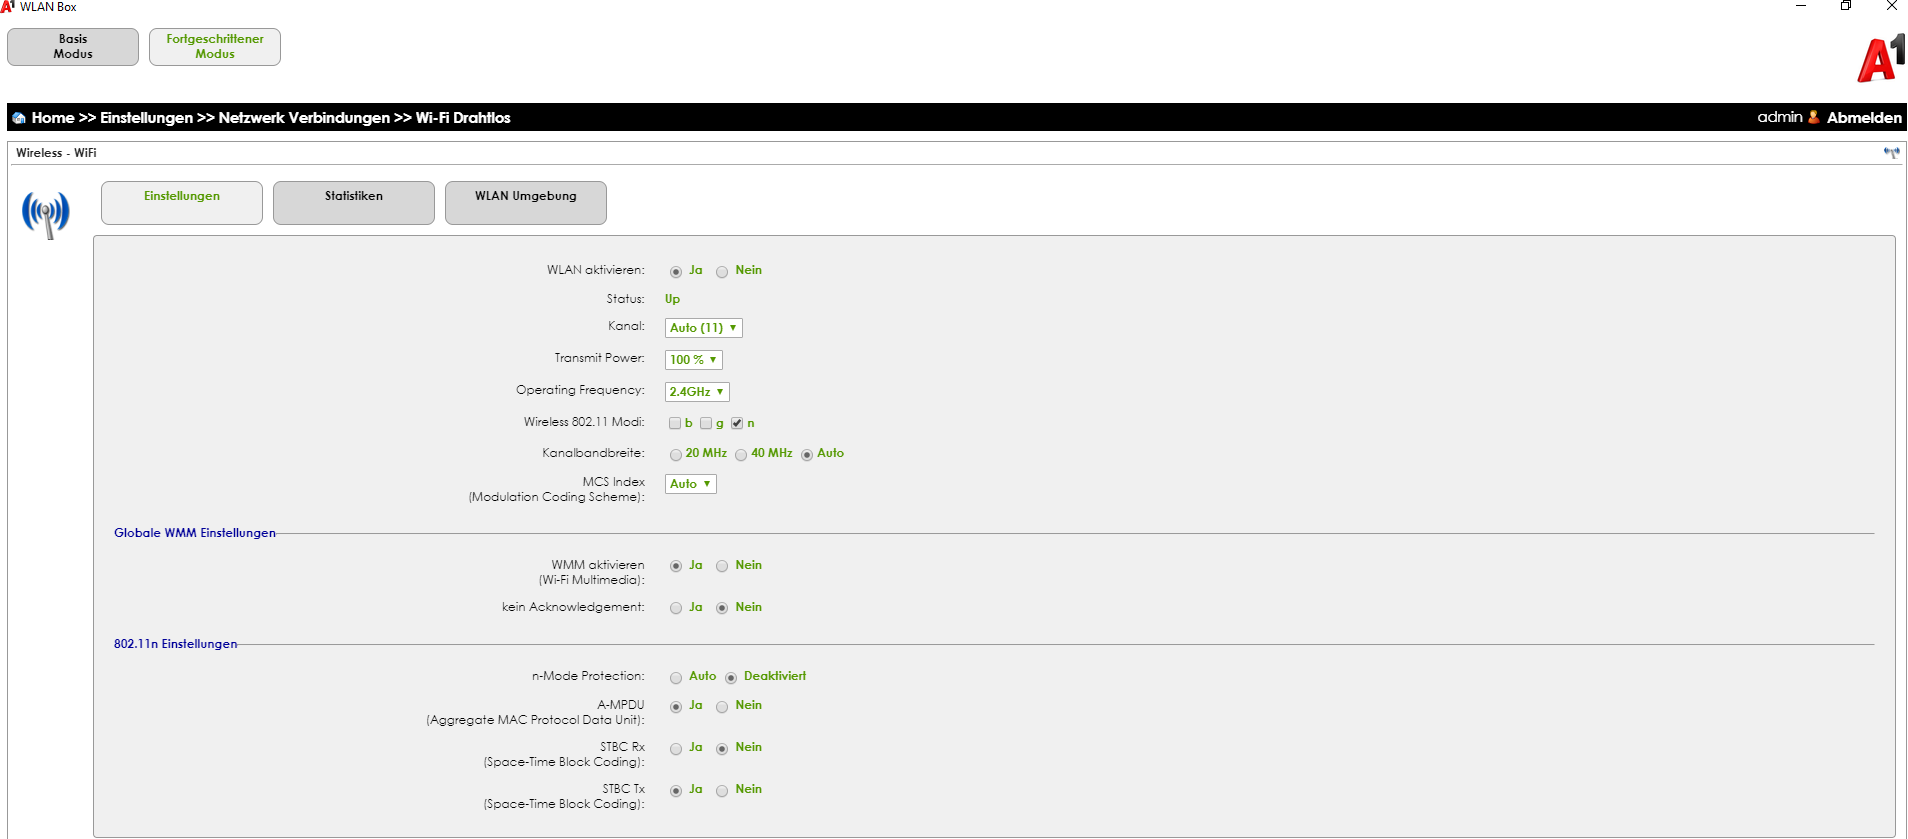Restore down the WLAN Box window

pos(1846,6)
